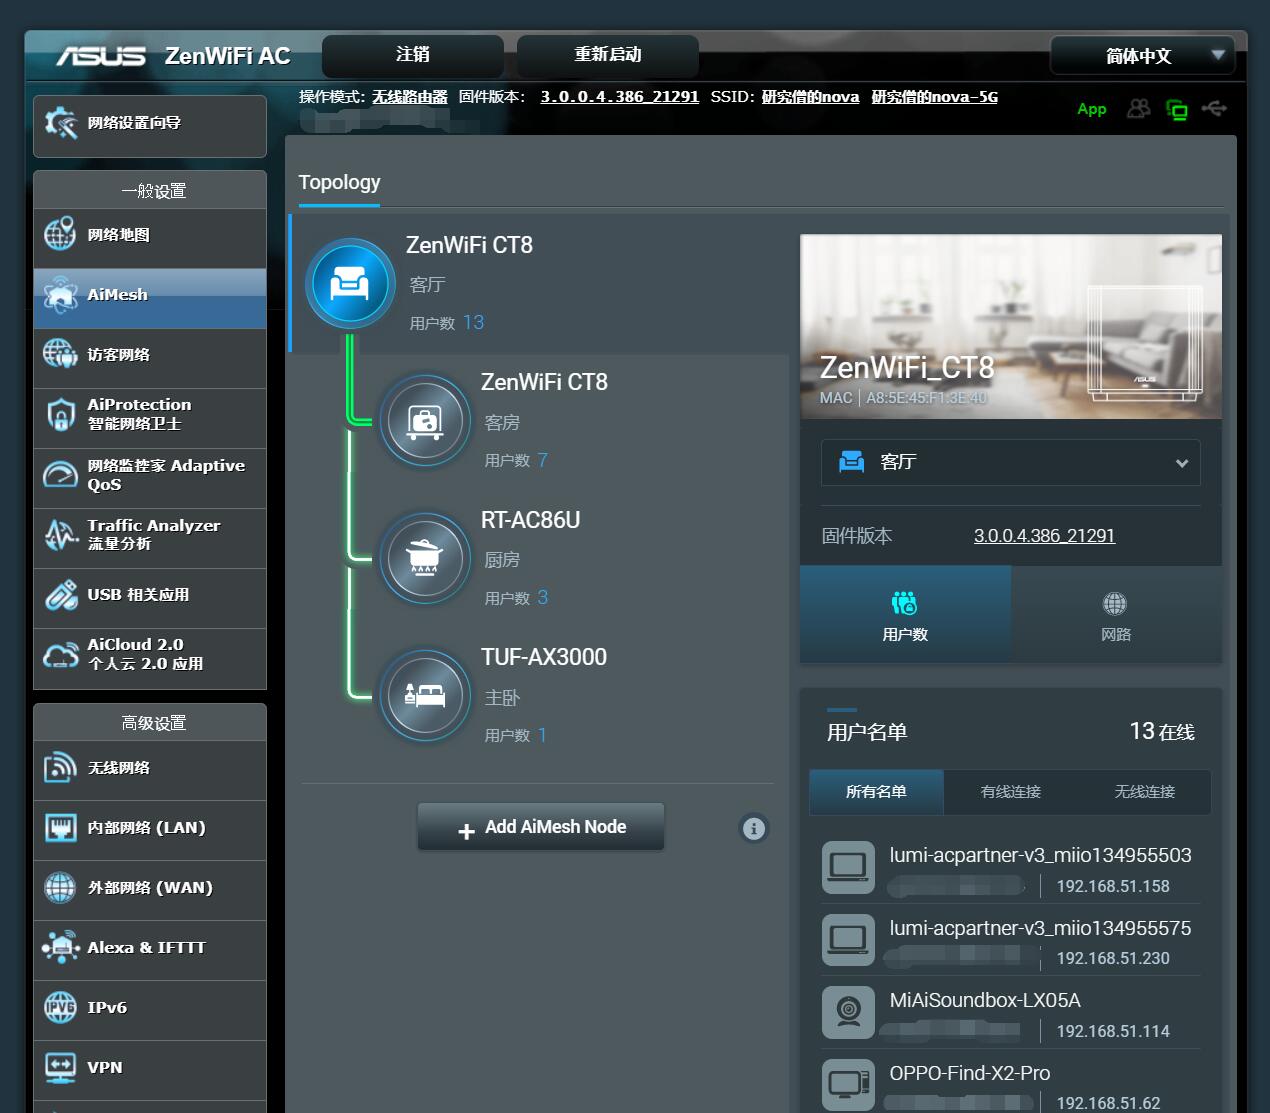Open AiProtection from the sidebar

click(x=150, y=414)
